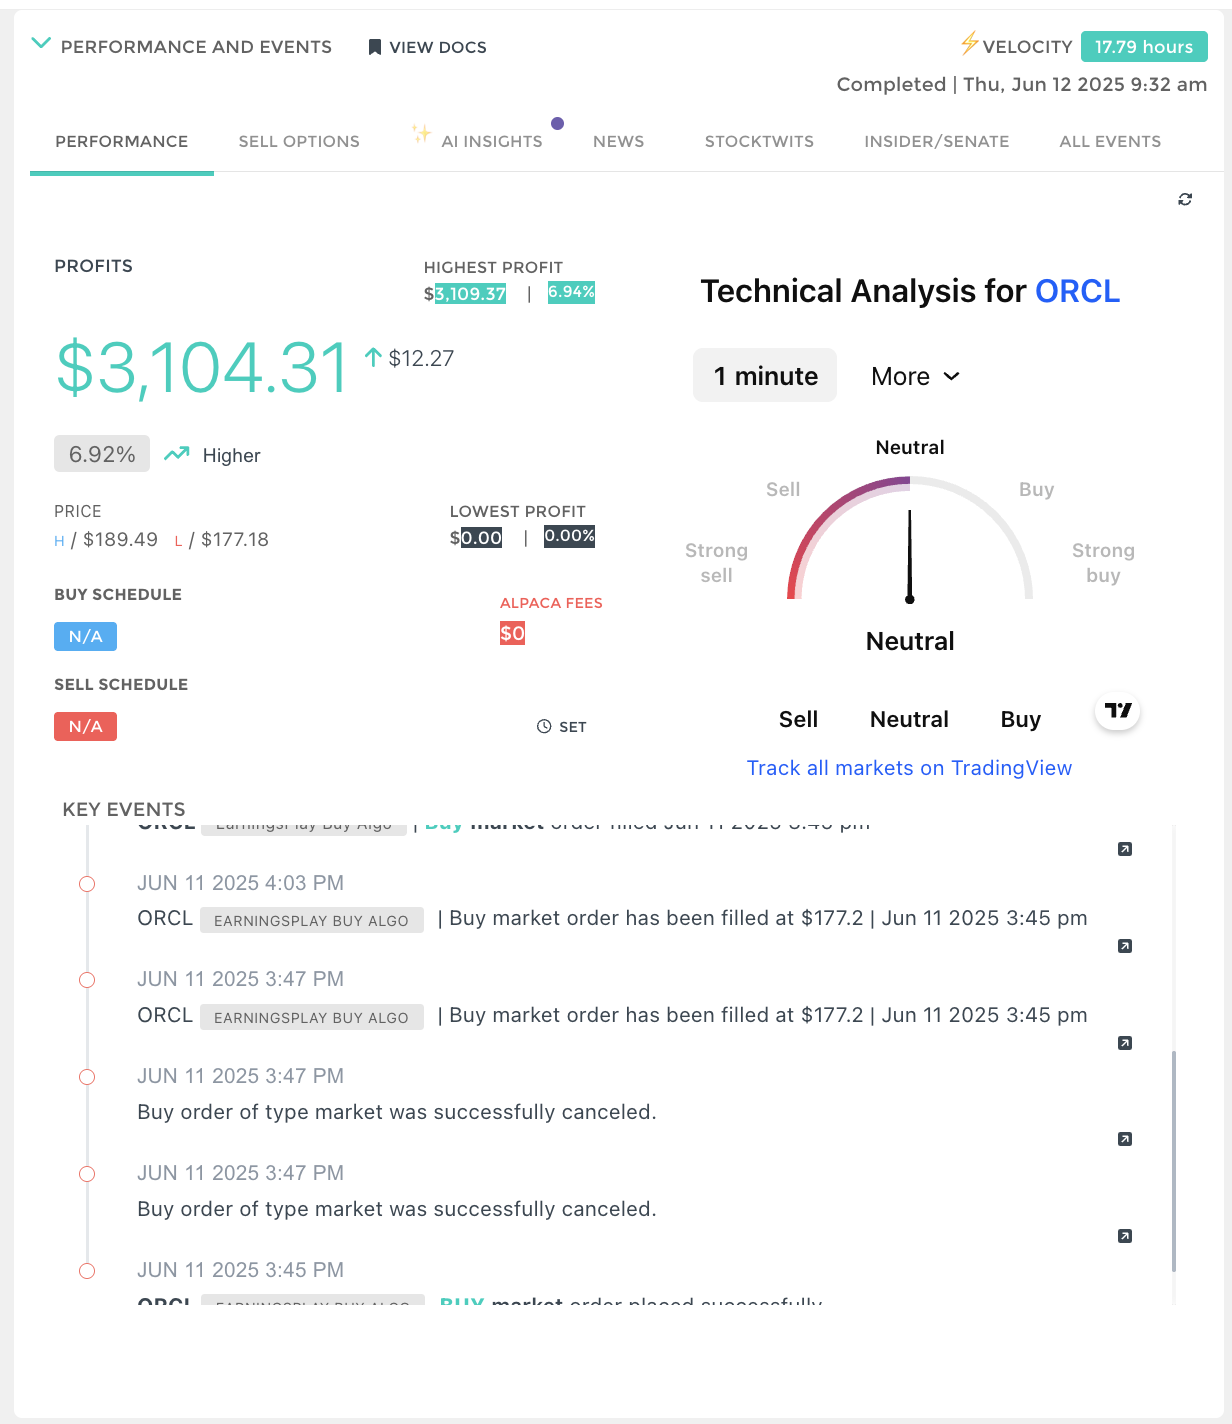The image size is (1232, 1424).
Task: Click the red Sell Schedule N/A badge
Action: 85,727
